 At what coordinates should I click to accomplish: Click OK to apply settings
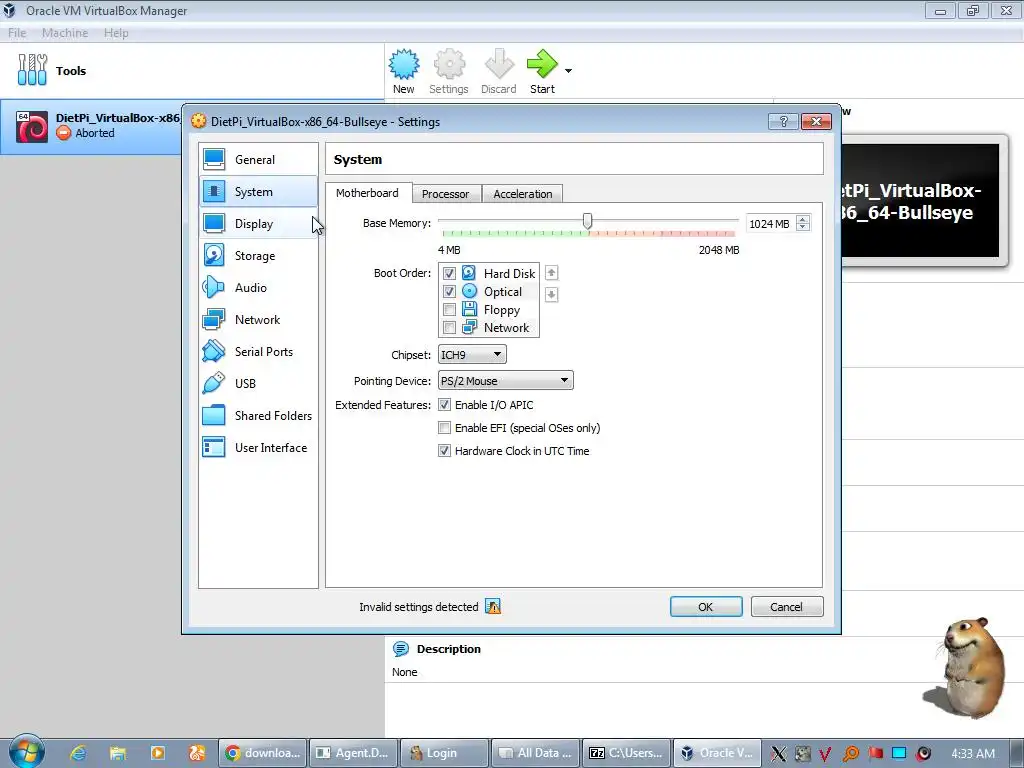pyautogui.click(x=706, y=607)
